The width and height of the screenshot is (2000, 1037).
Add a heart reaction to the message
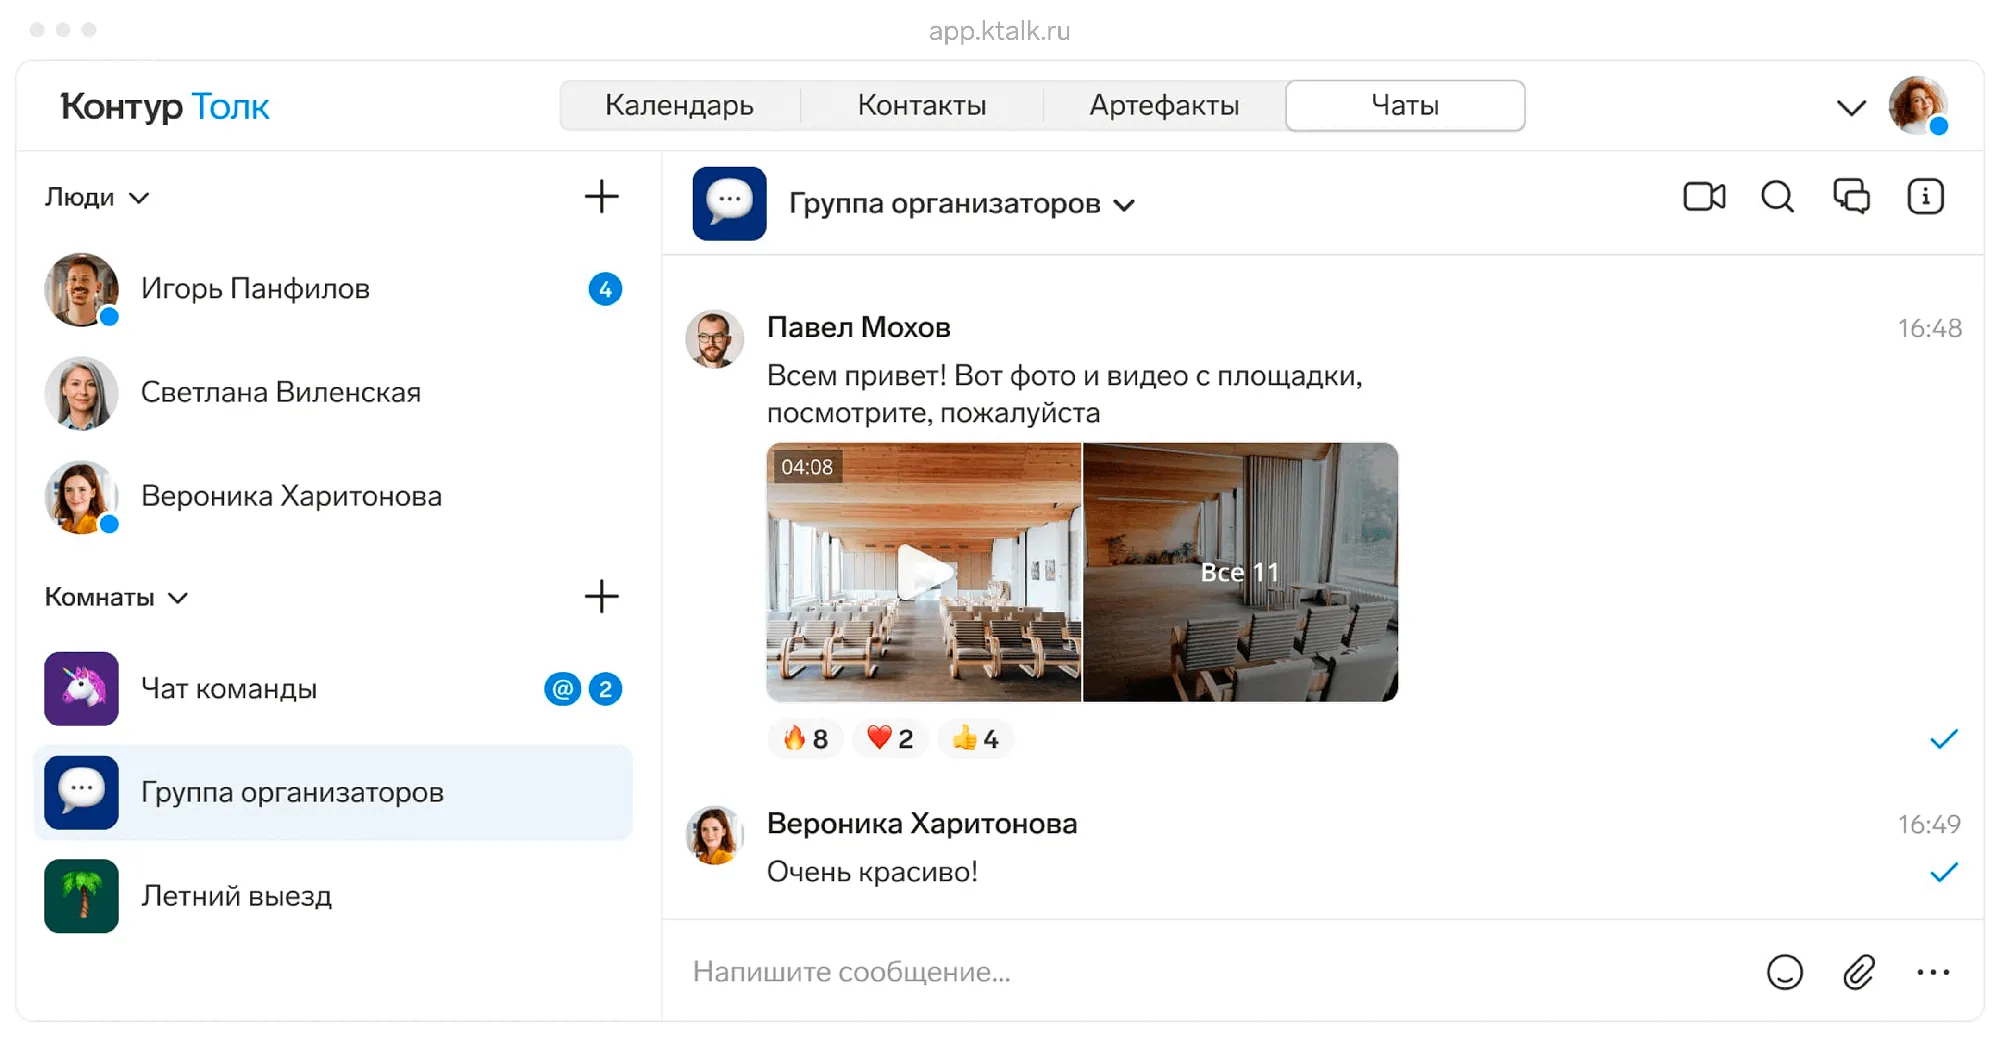tap(889, 739)
